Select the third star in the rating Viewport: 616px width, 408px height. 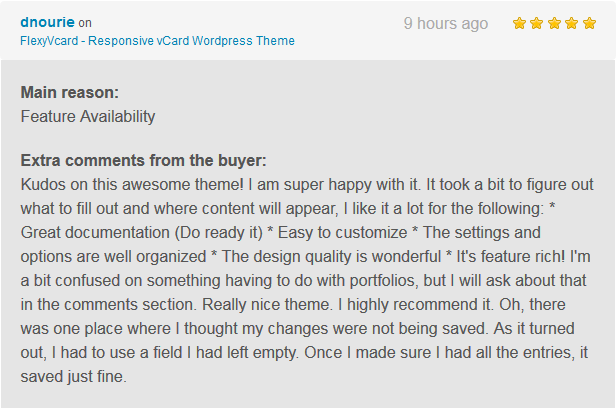pos(554,23)
